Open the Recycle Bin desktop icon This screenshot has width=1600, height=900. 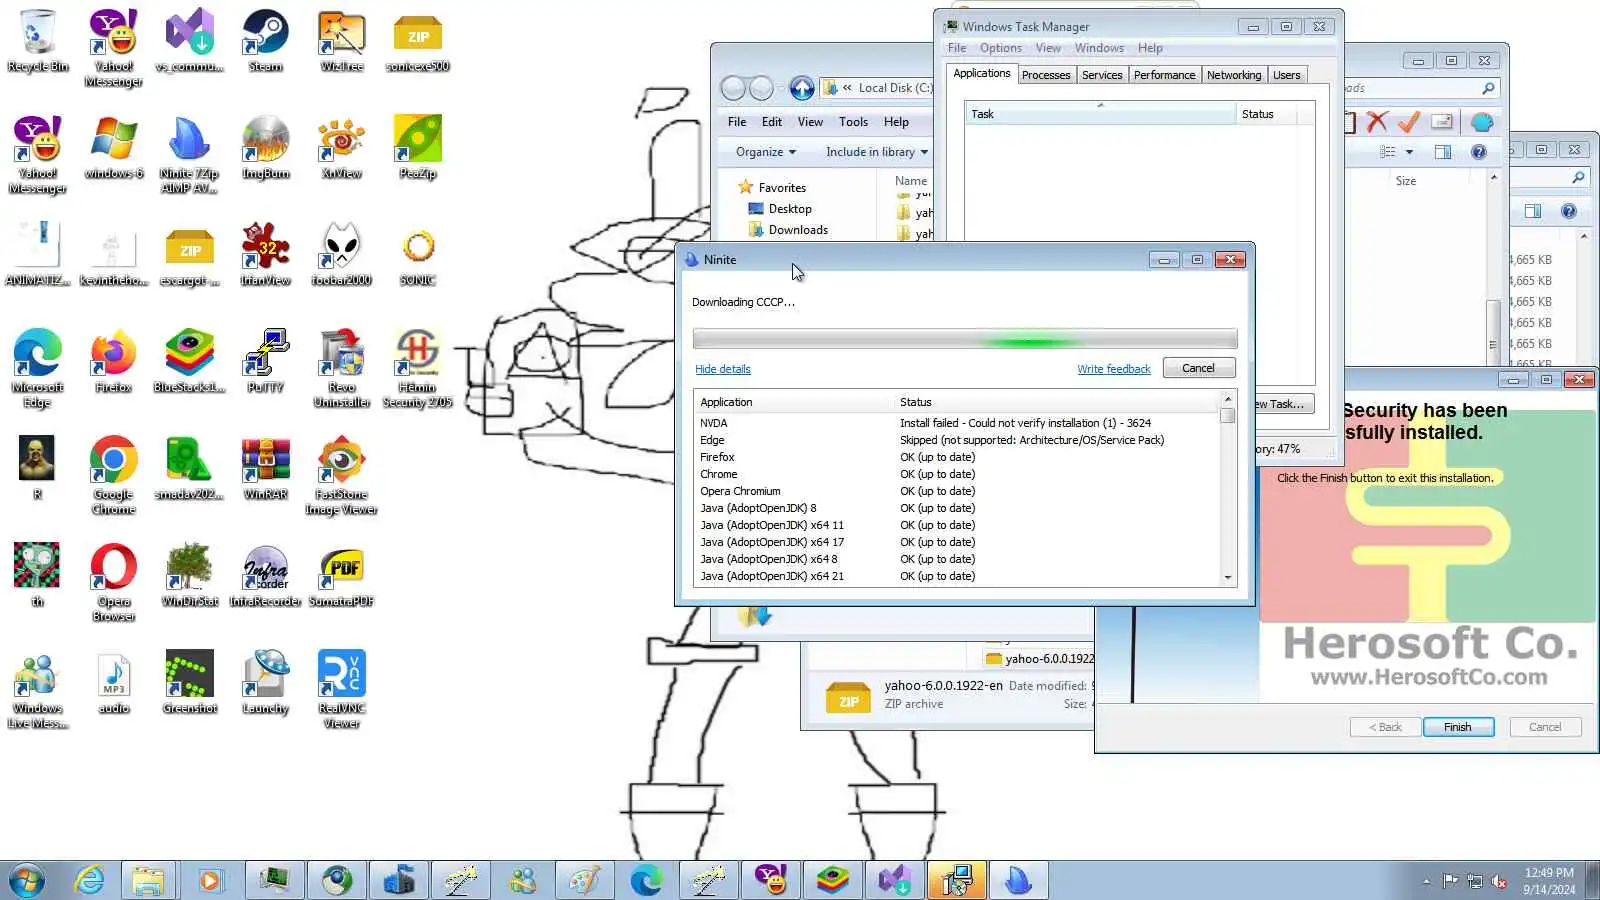pyautogui.click(x=38, y=42)
